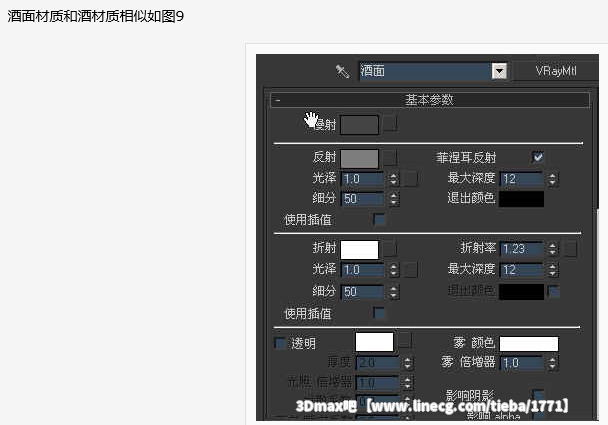This screenshot has height=425, width=608.
Task: Click the VRayMtl material type button
Action: click(x=556, y=71)
